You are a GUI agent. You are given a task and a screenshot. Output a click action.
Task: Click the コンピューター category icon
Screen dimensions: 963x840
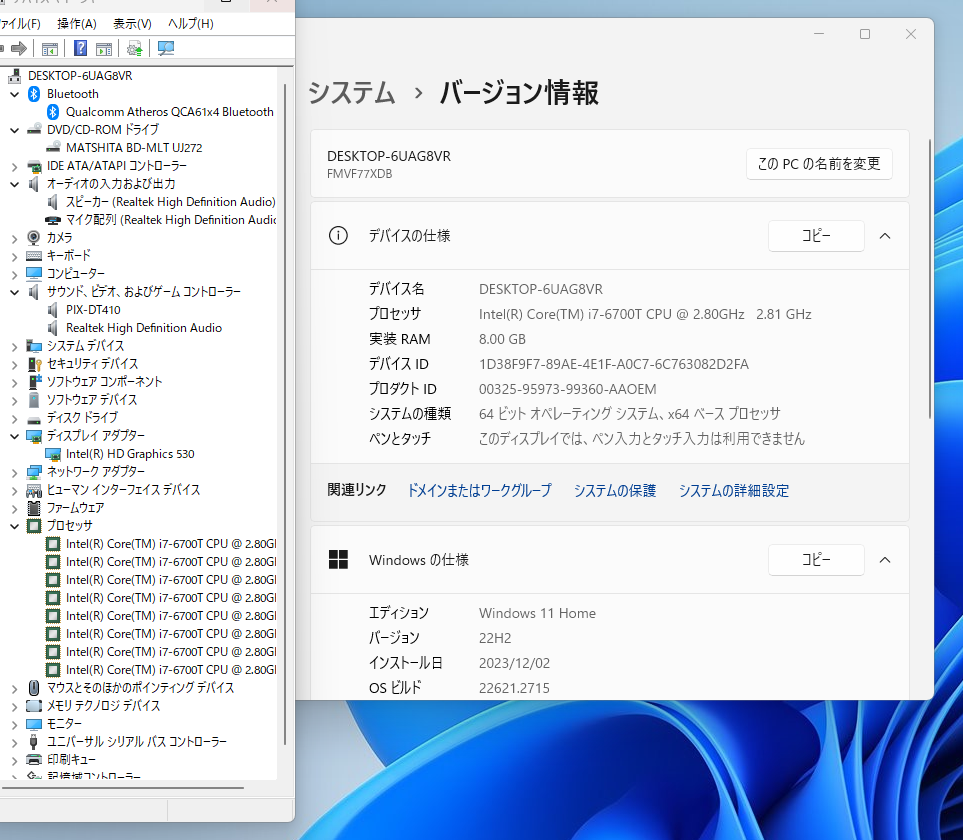pyautogui.click(x=34, y=273)
